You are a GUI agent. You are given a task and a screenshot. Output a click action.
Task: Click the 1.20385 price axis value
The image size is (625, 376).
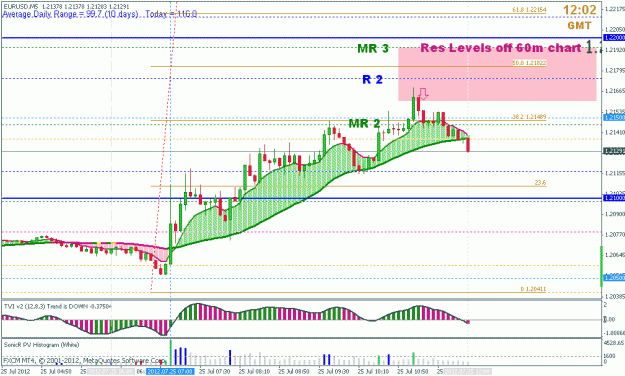[x=615, y=296]
